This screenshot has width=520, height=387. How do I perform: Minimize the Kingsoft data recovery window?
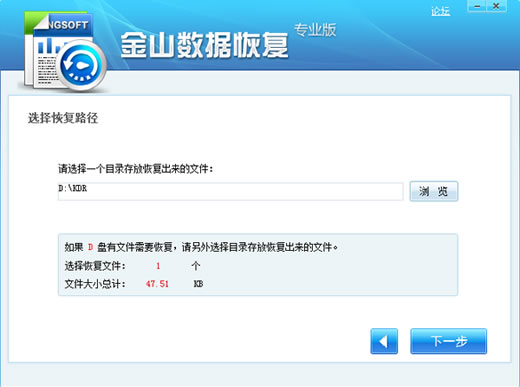(x=477, y=6)
